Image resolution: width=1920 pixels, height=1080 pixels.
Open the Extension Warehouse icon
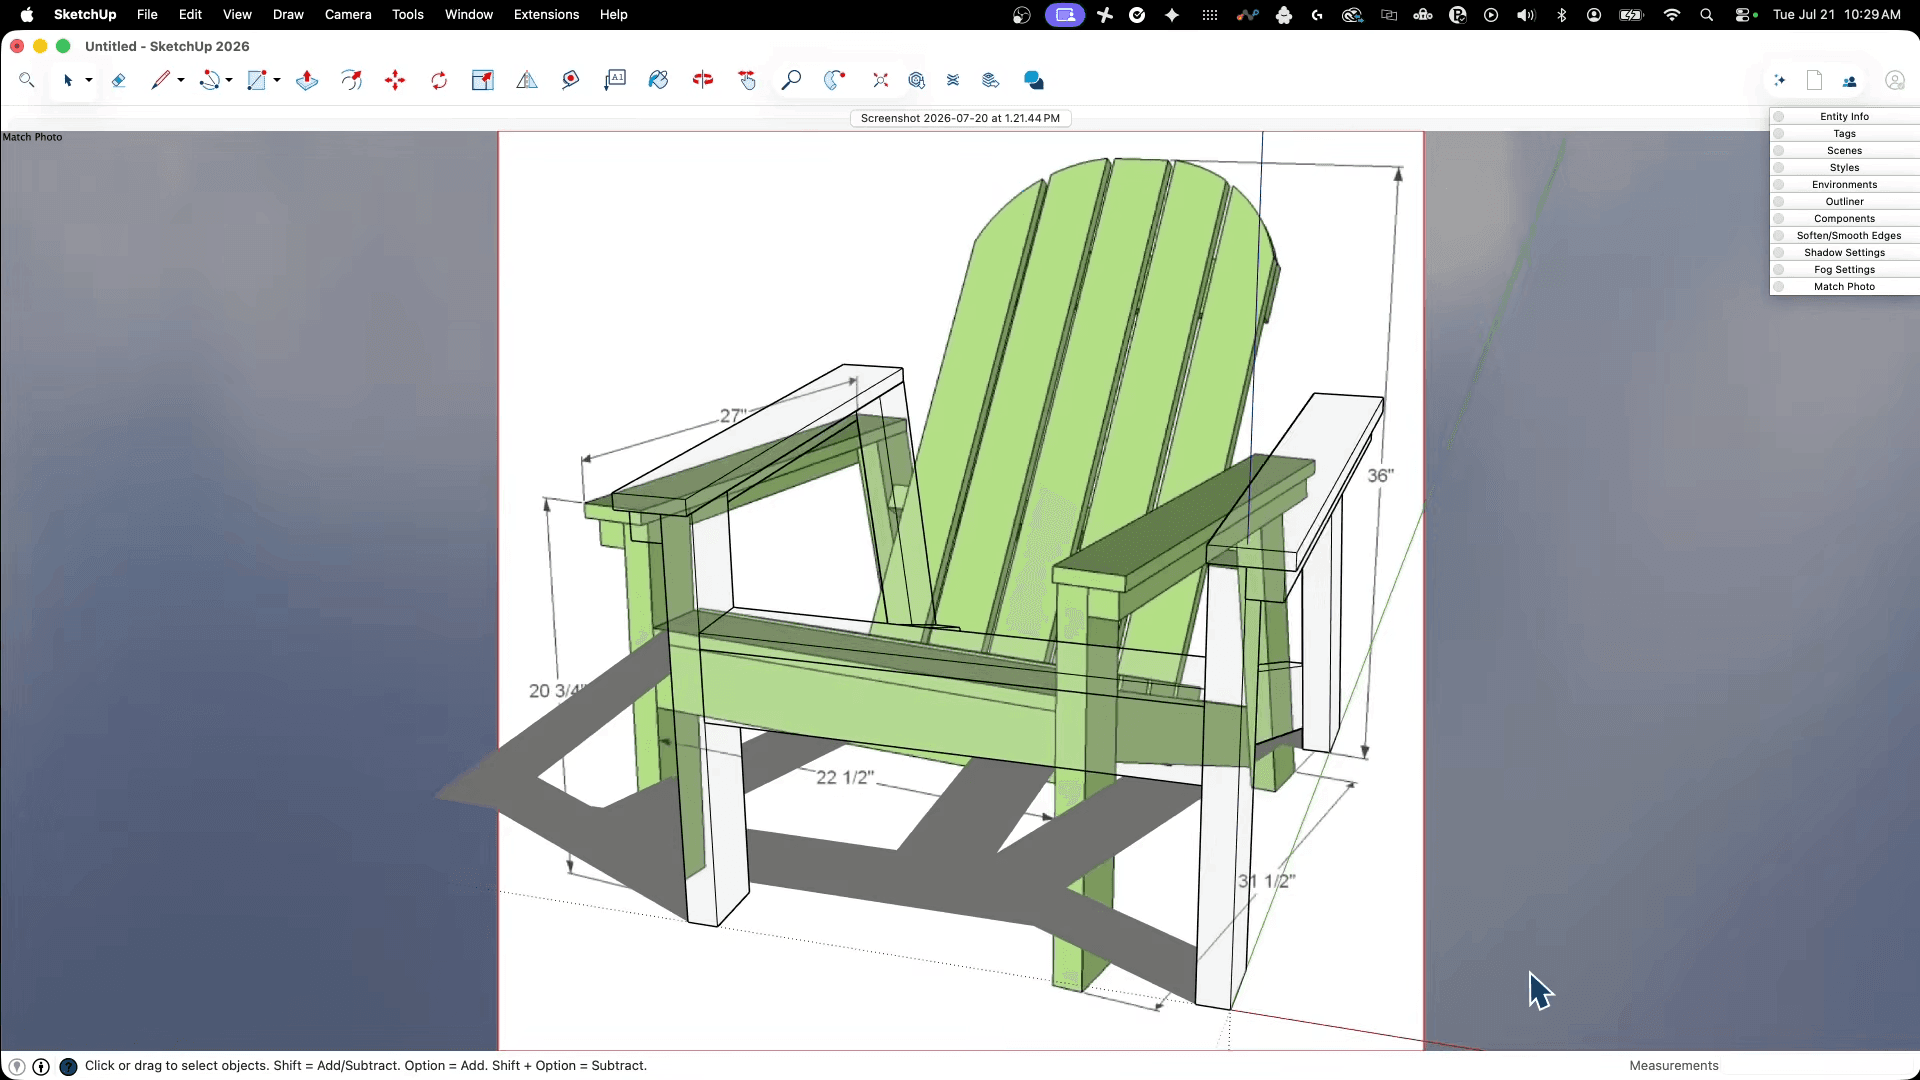point(953,81)
